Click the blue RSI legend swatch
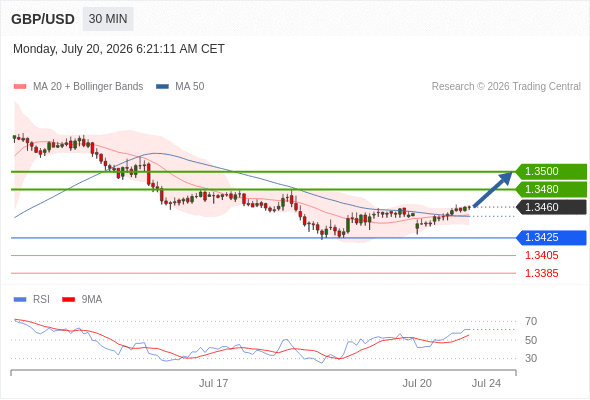 point(20,300)
